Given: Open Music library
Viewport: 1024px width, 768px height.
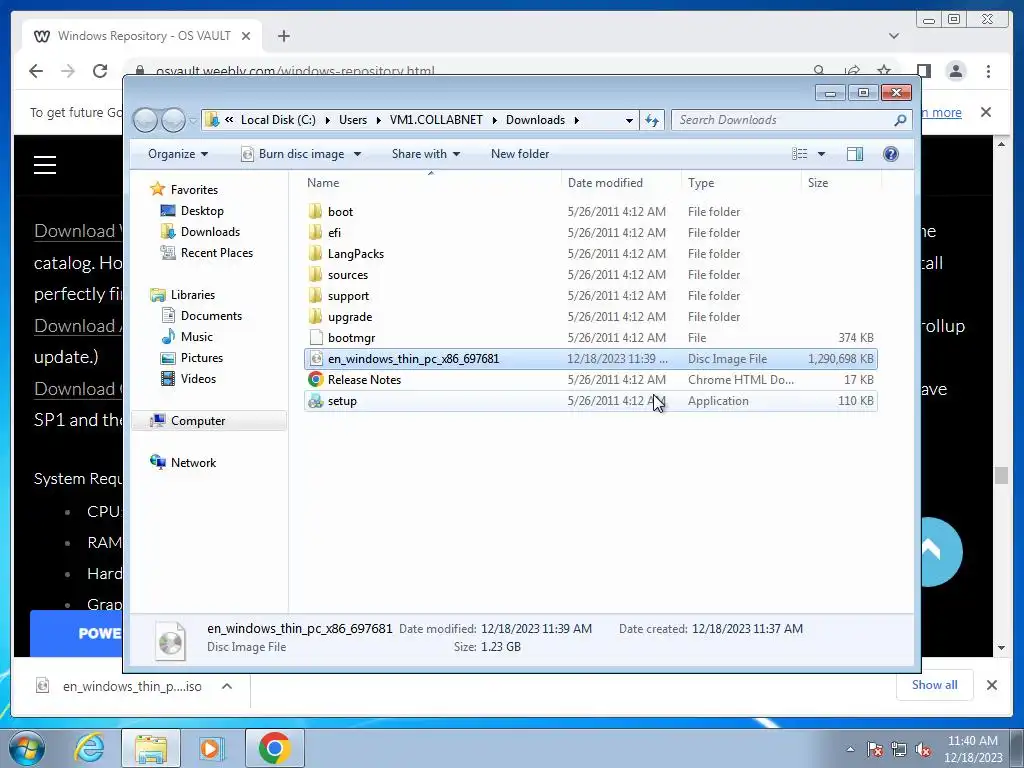Looking at the screenshot, I should pyautogui.click(x=196, y=336).
